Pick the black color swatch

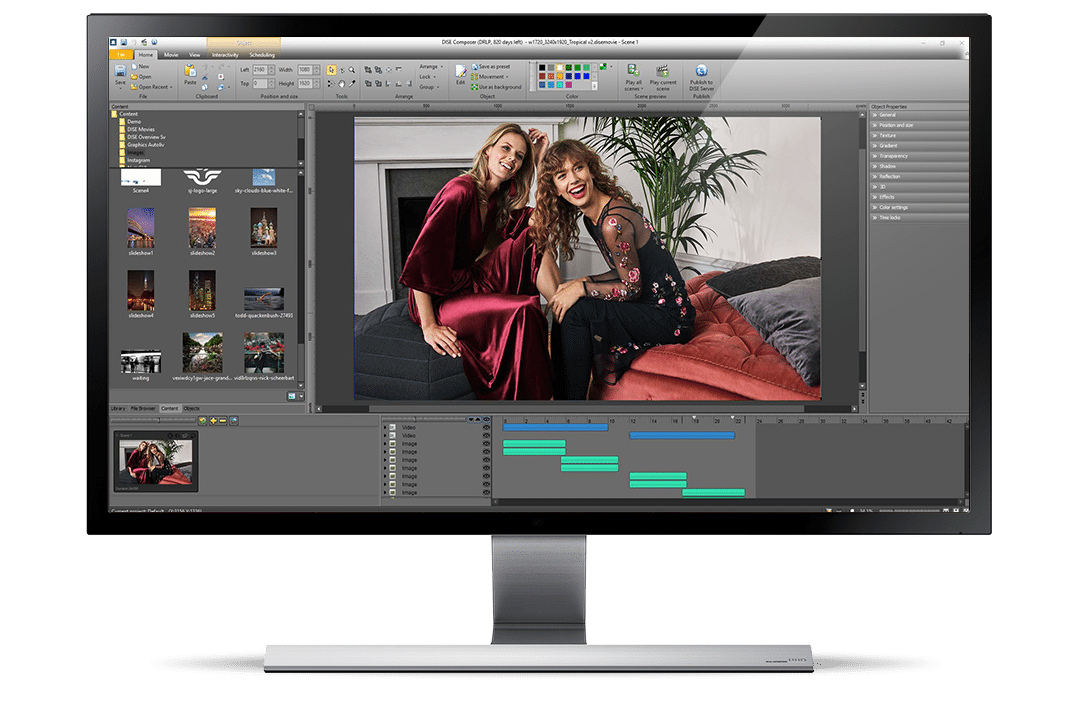coord(541,69)
